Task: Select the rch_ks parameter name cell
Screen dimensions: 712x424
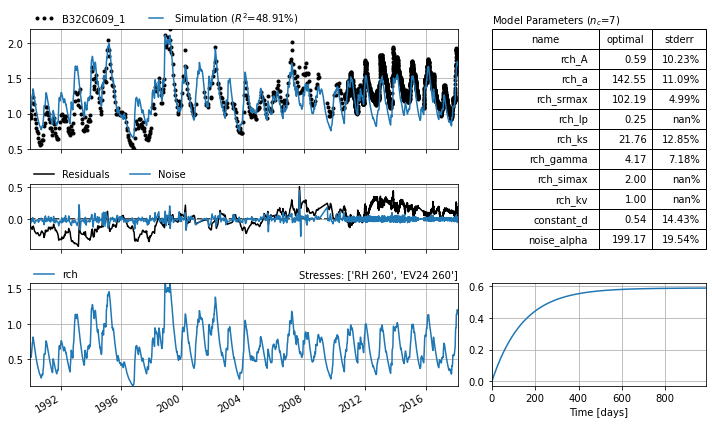Action: point(546,139)
